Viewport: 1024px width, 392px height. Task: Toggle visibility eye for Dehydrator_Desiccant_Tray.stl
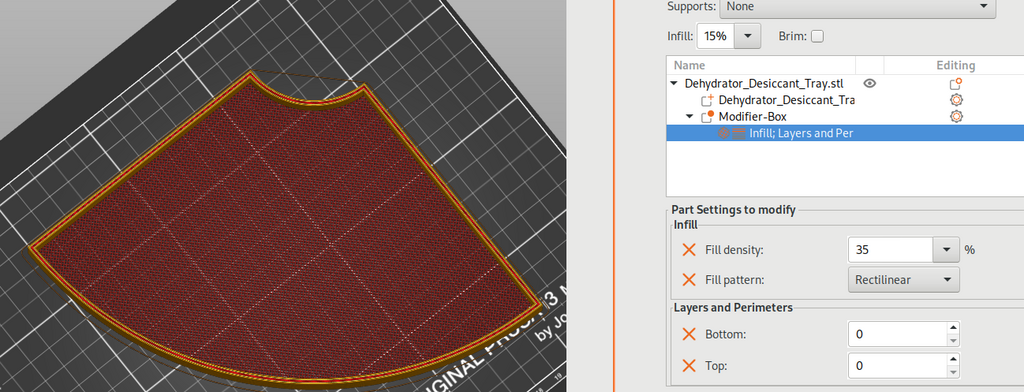coord(869,84)
